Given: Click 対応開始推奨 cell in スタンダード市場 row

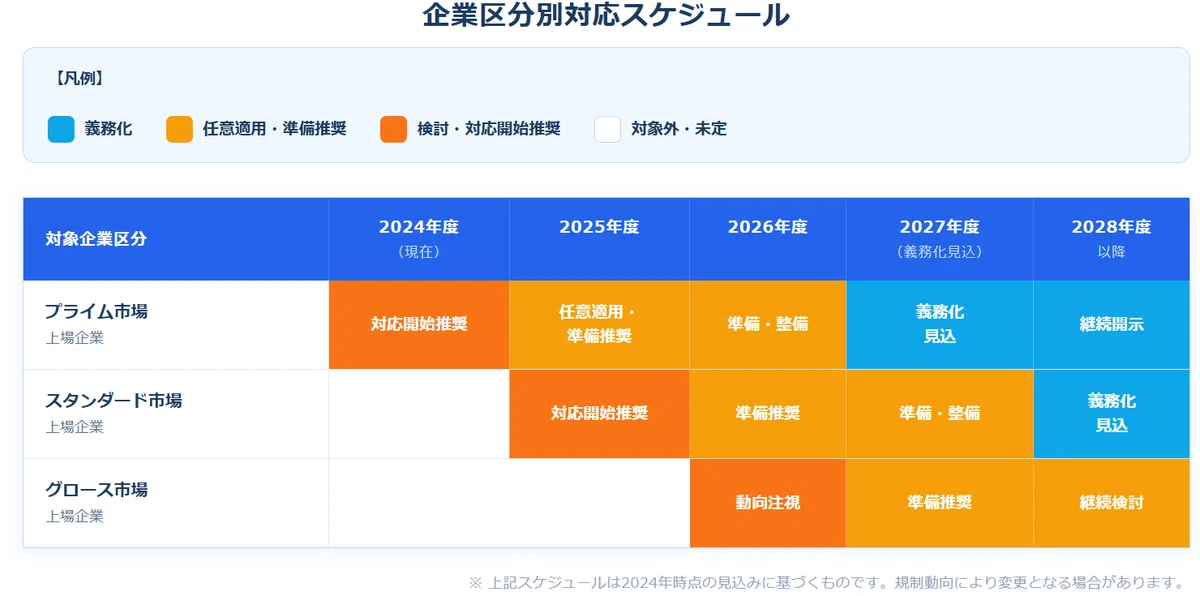Looking at the screenshot, I should point(600,414).
